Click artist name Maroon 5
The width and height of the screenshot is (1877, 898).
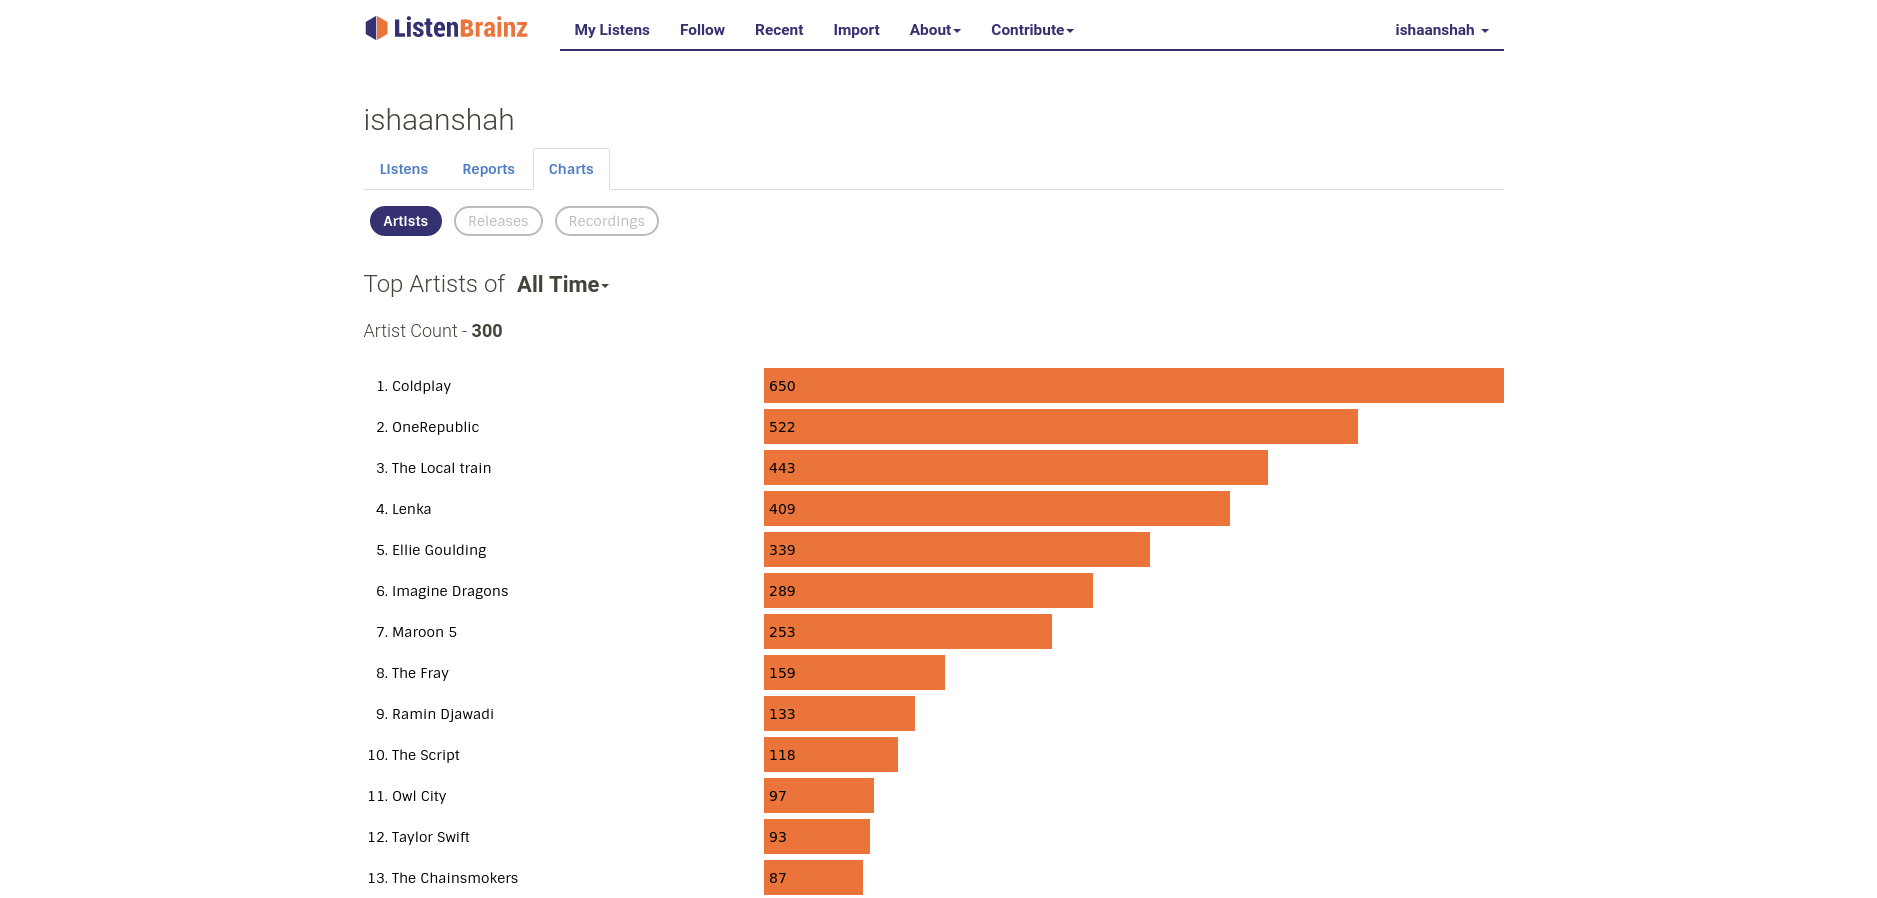[x=424, y=632]
